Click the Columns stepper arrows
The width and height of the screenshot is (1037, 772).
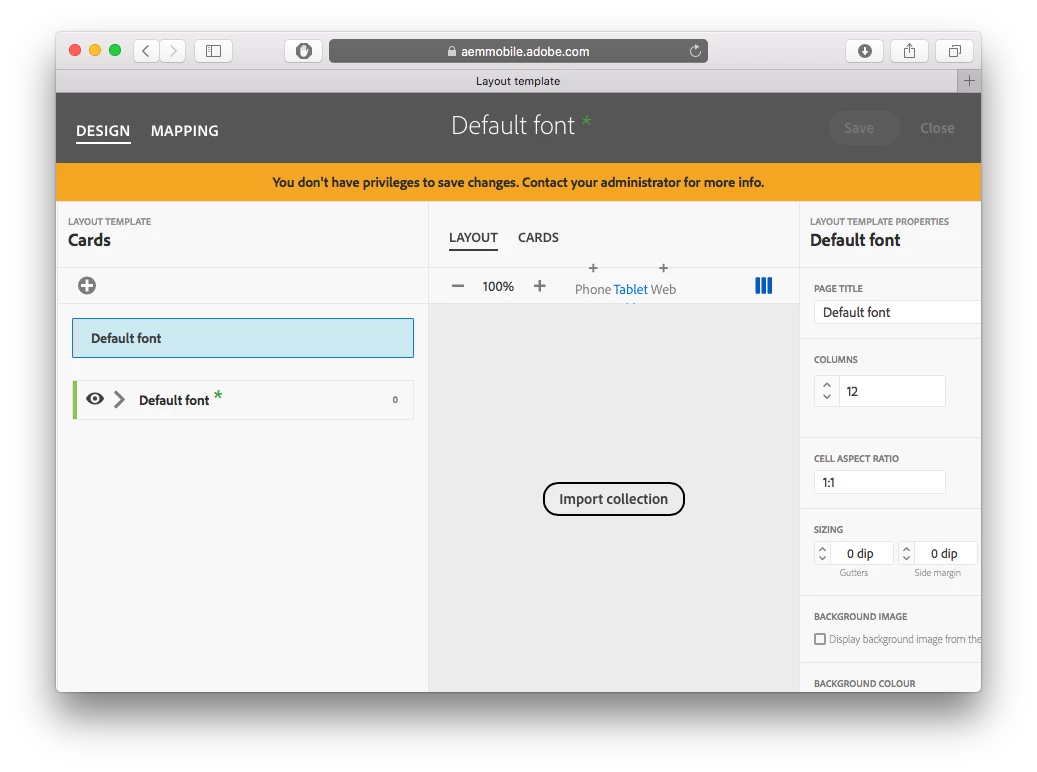click(827, 391)
